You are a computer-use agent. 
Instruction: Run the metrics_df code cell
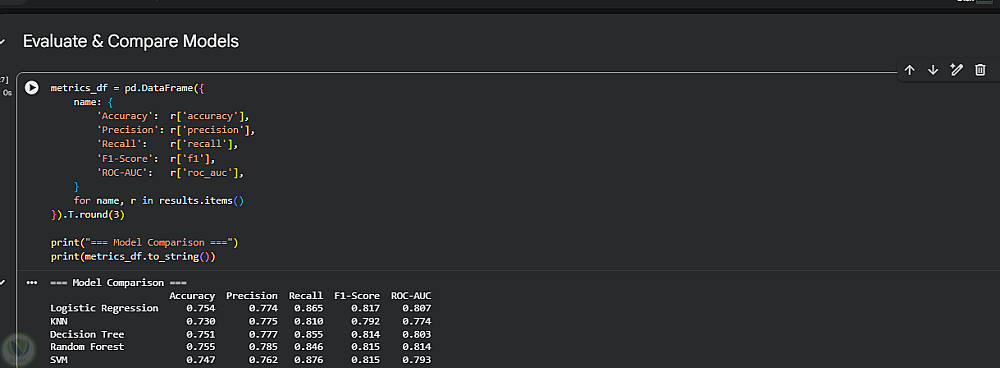(32, 88)
